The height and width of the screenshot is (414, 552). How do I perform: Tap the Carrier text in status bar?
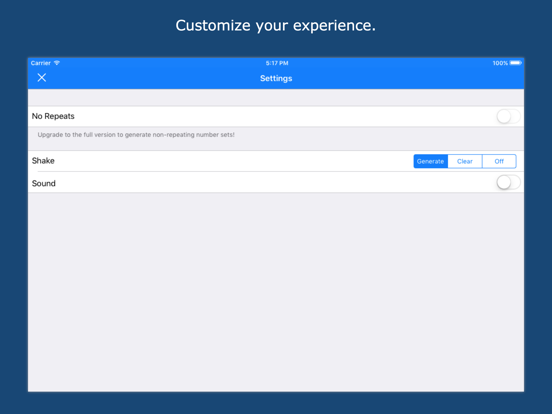pyautogui.click(x=40, y=63)
